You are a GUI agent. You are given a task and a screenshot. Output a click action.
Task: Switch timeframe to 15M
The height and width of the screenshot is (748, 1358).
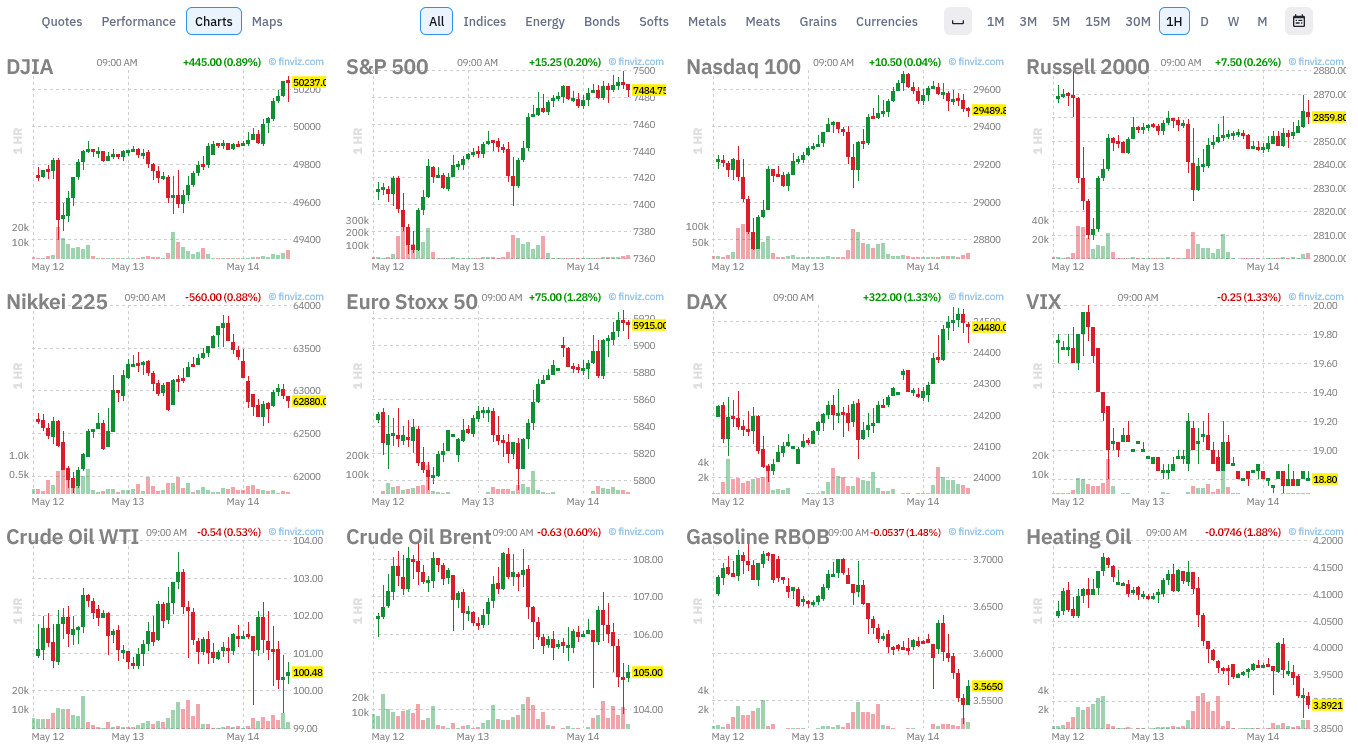[x=1097, y=21]
